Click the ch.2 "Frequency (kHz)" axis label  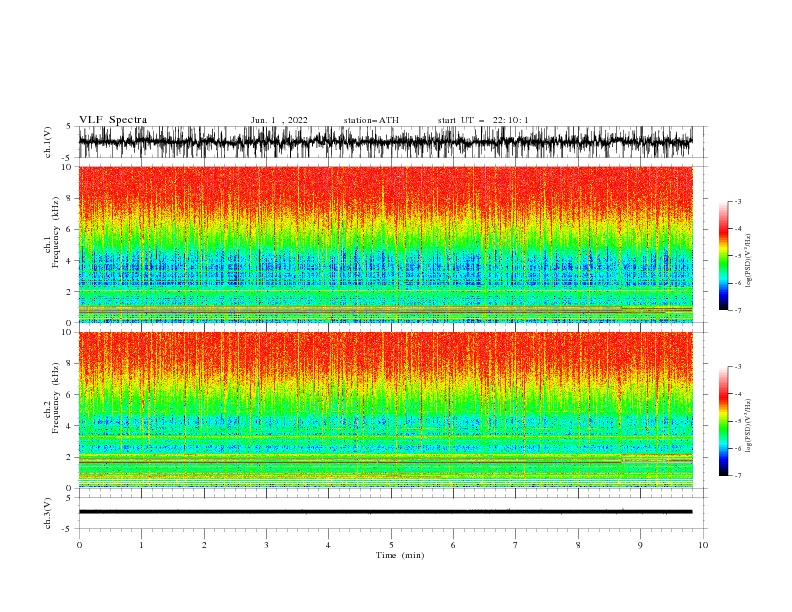(55, 398)
